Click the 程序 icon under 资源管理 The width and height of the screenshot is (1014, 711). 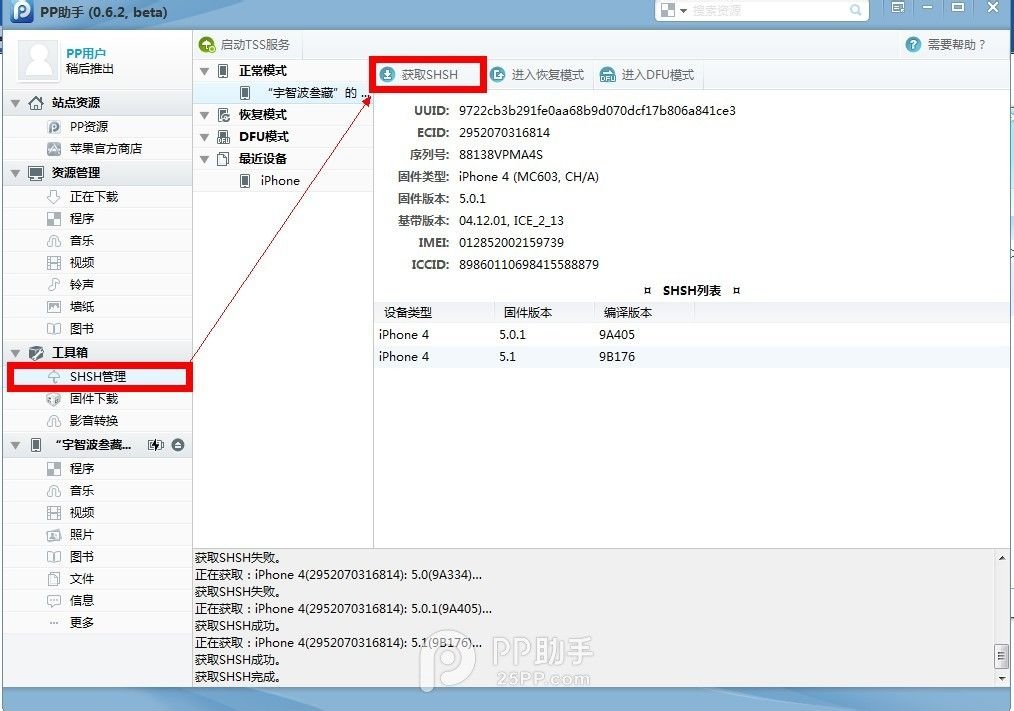[54, 219]
